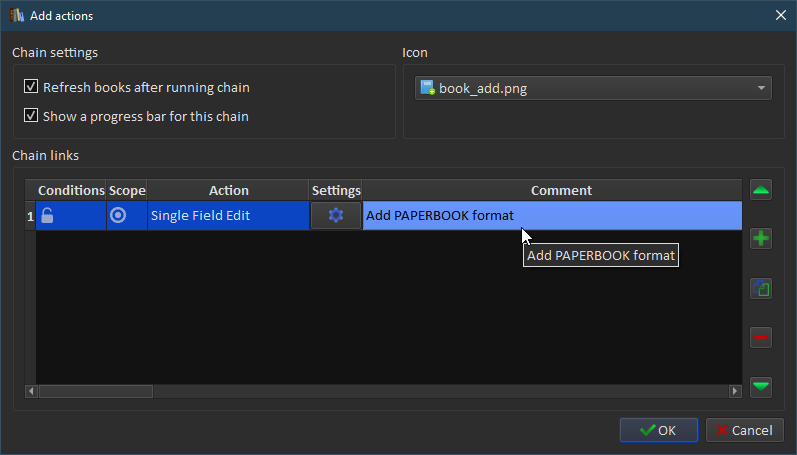The width and height of the screenshot is (797, 455).
Task: Remove chain link with red minus icon
Action: [x=760, y=337]
